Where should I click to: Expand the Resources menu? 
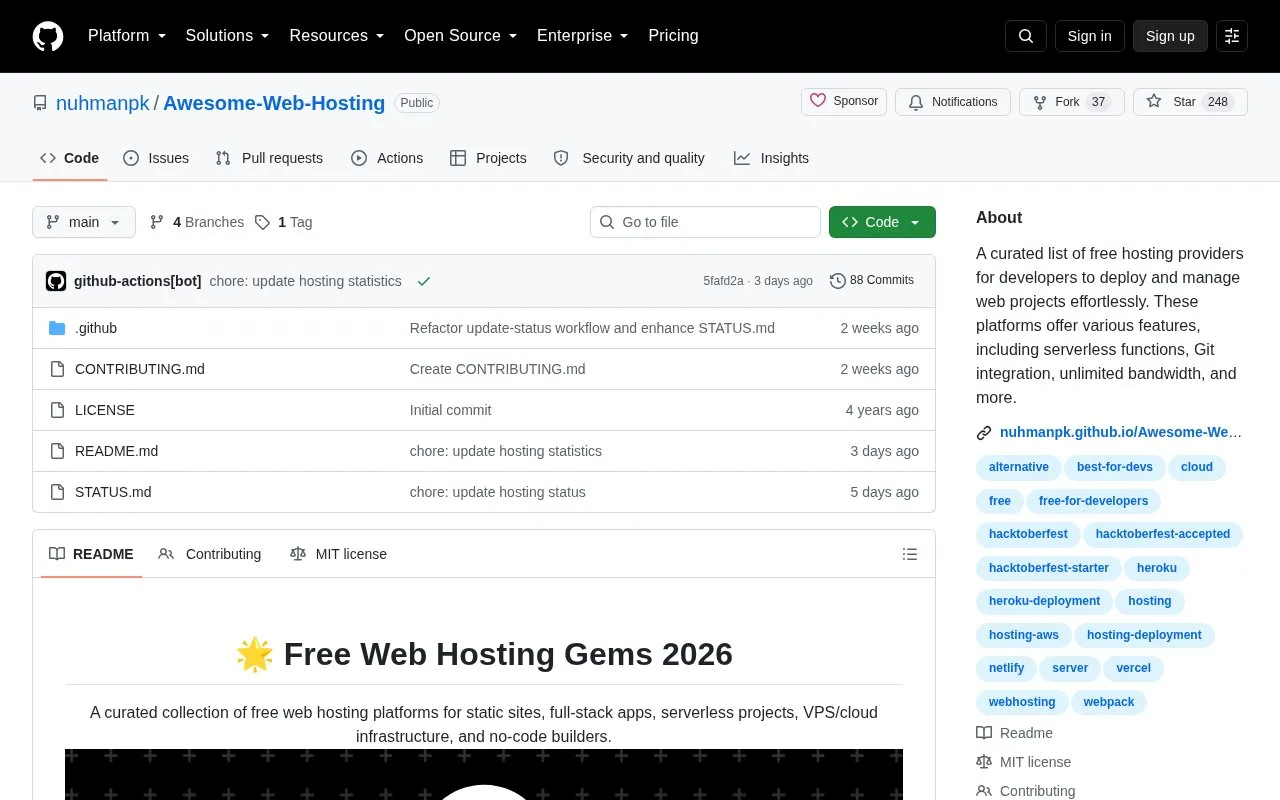pyautogui.click(x=337, y=36)
